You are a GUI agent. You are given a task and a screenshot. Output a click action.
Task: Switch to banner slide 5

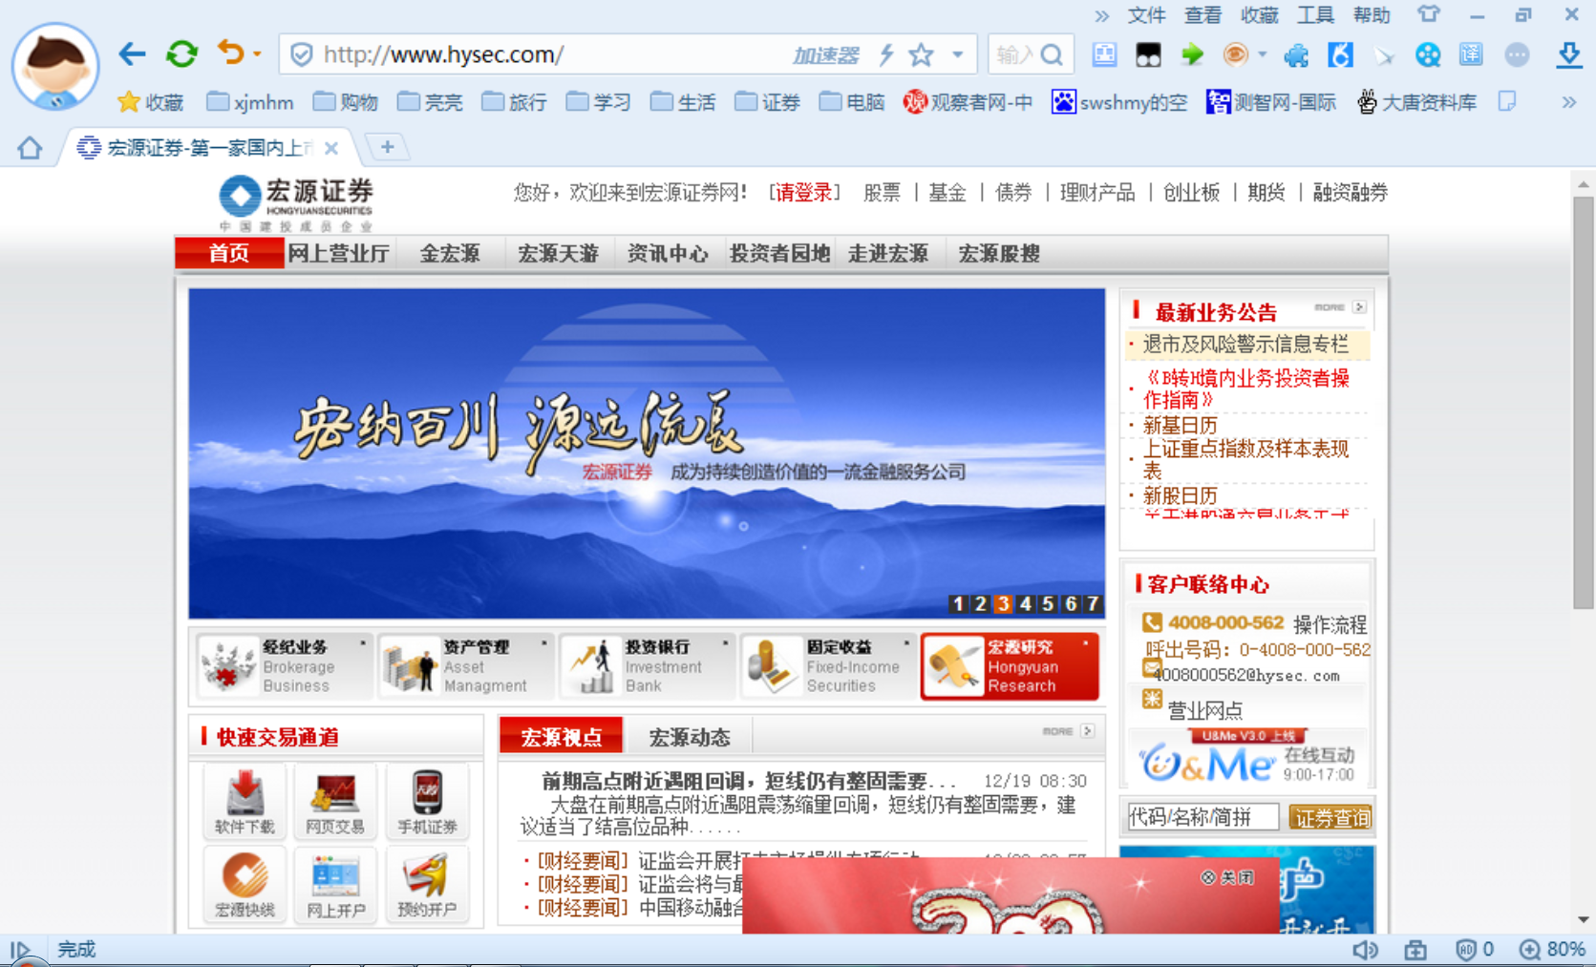(1047, 603)
